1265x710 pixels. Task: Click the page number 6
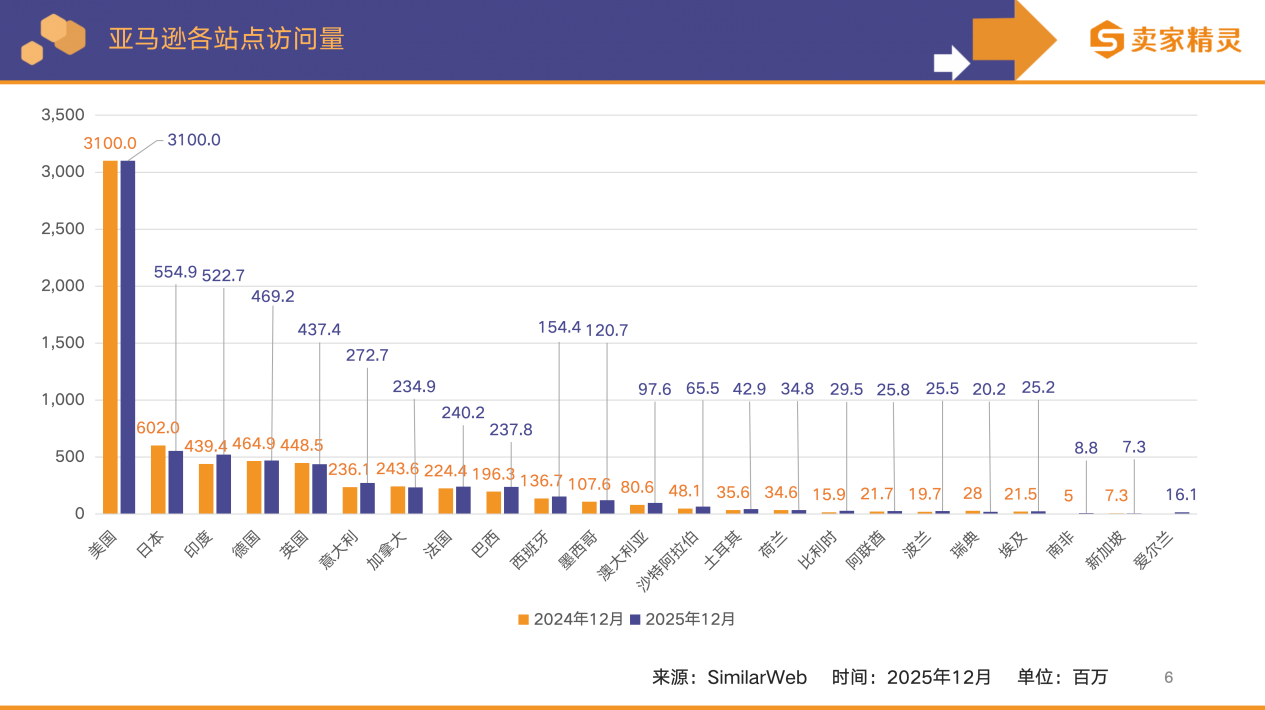point(1167,677)
